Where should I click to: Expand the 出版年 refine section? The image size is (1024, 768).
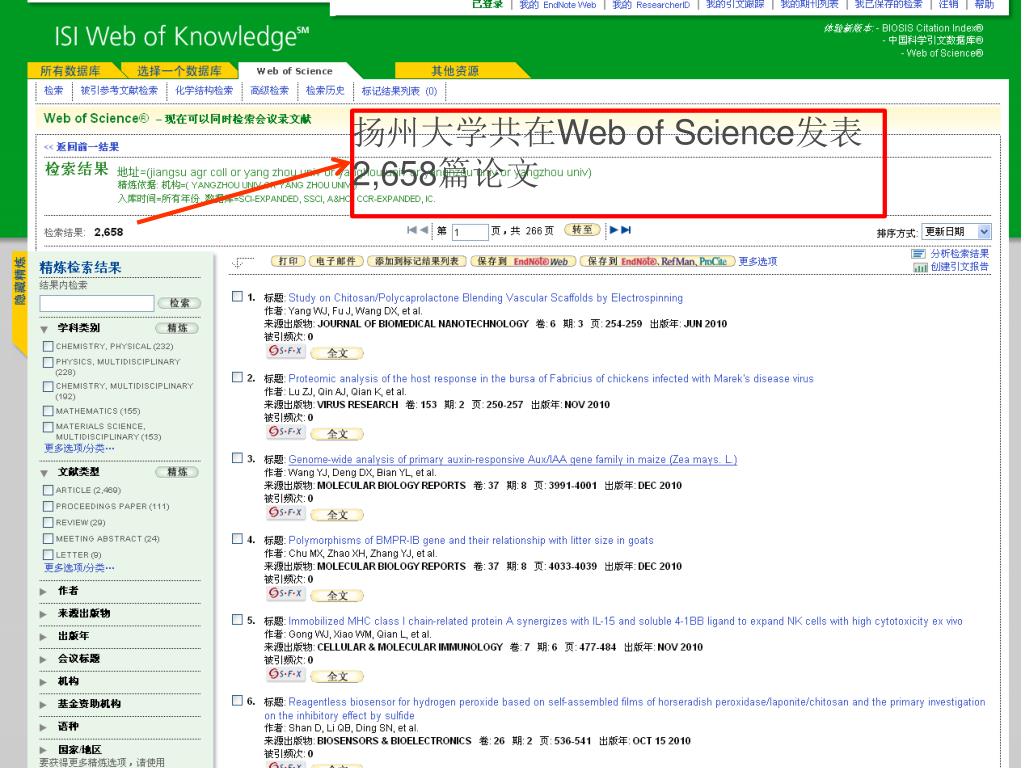pos(44,637)
